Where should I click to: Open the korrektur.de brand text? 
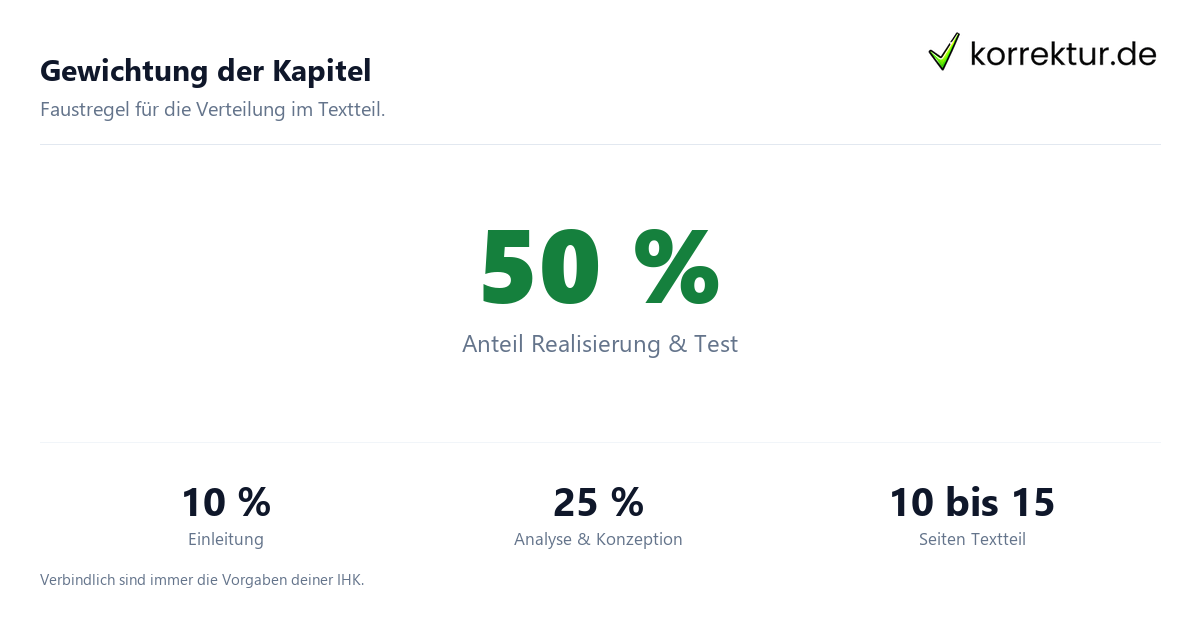tap(1063, 54)
